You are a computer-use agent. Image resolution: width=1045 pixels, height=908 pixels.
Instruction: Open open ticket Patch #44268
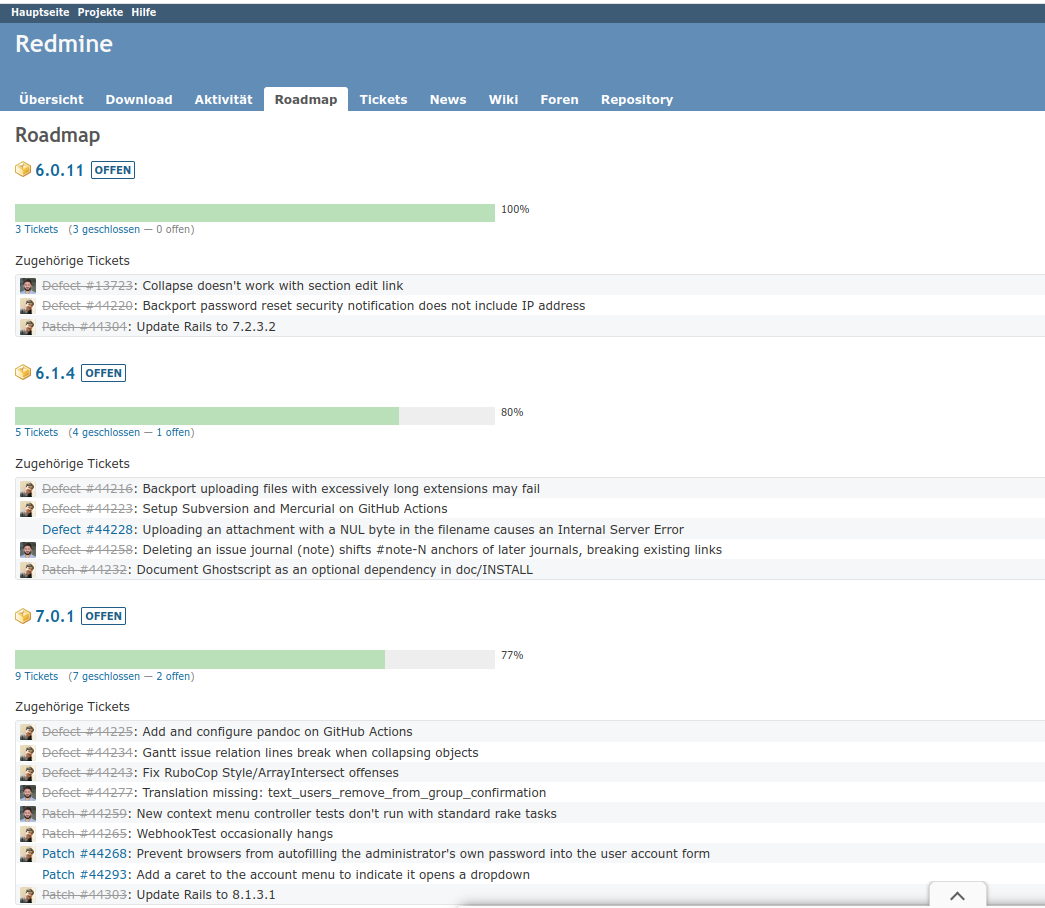pyautogui.click(x=85, y=854)
